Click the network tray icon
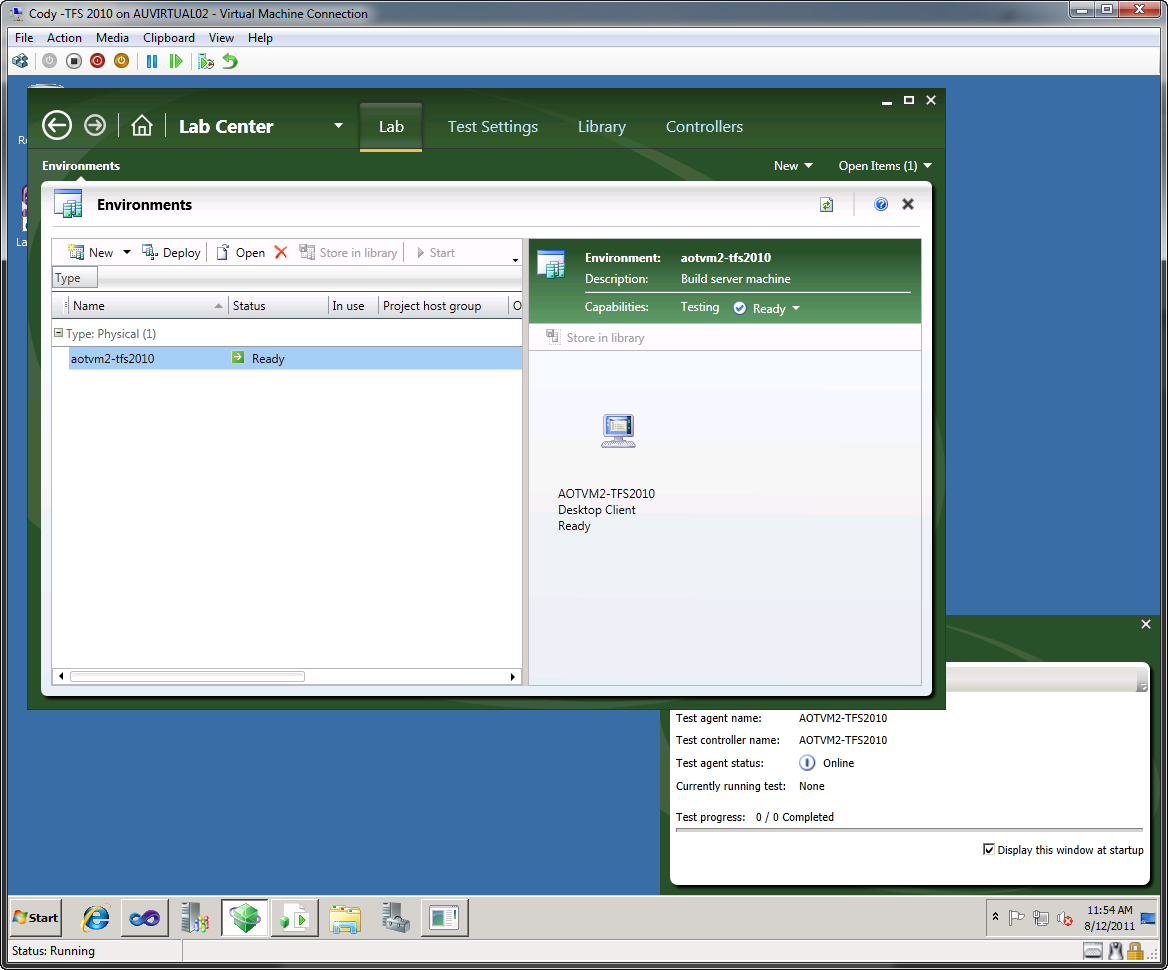Screen dimensions: 1168x970 1041,918
